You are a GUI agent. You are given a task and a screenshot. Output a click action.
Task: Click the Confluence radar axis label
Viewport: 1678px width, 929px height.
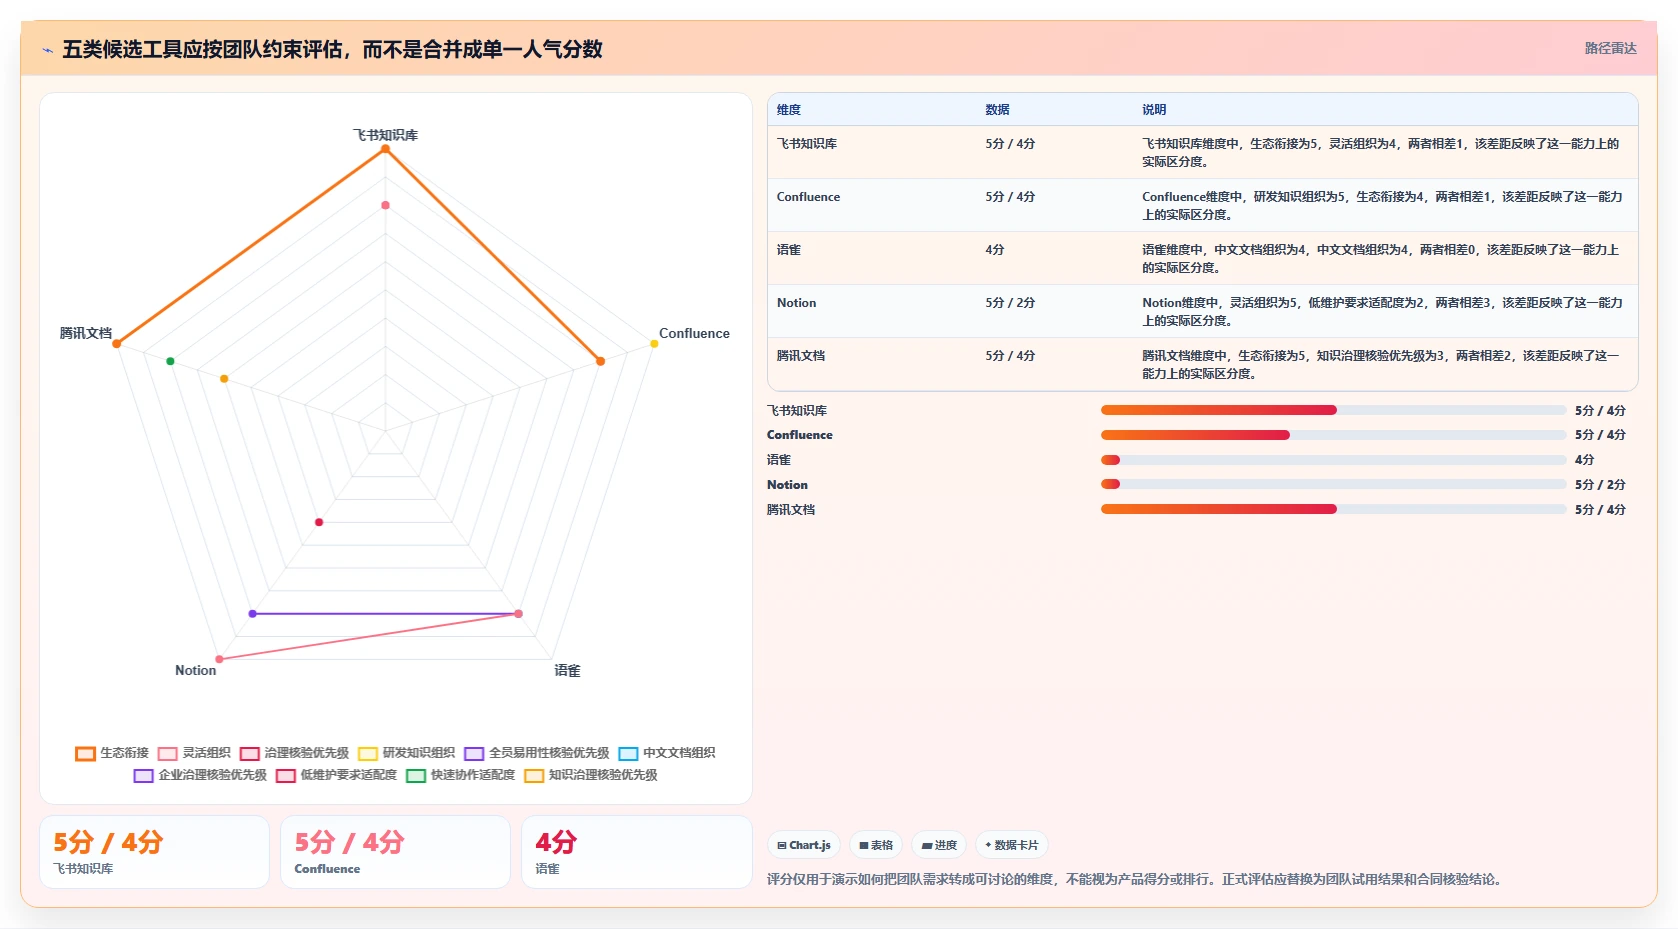694,333
